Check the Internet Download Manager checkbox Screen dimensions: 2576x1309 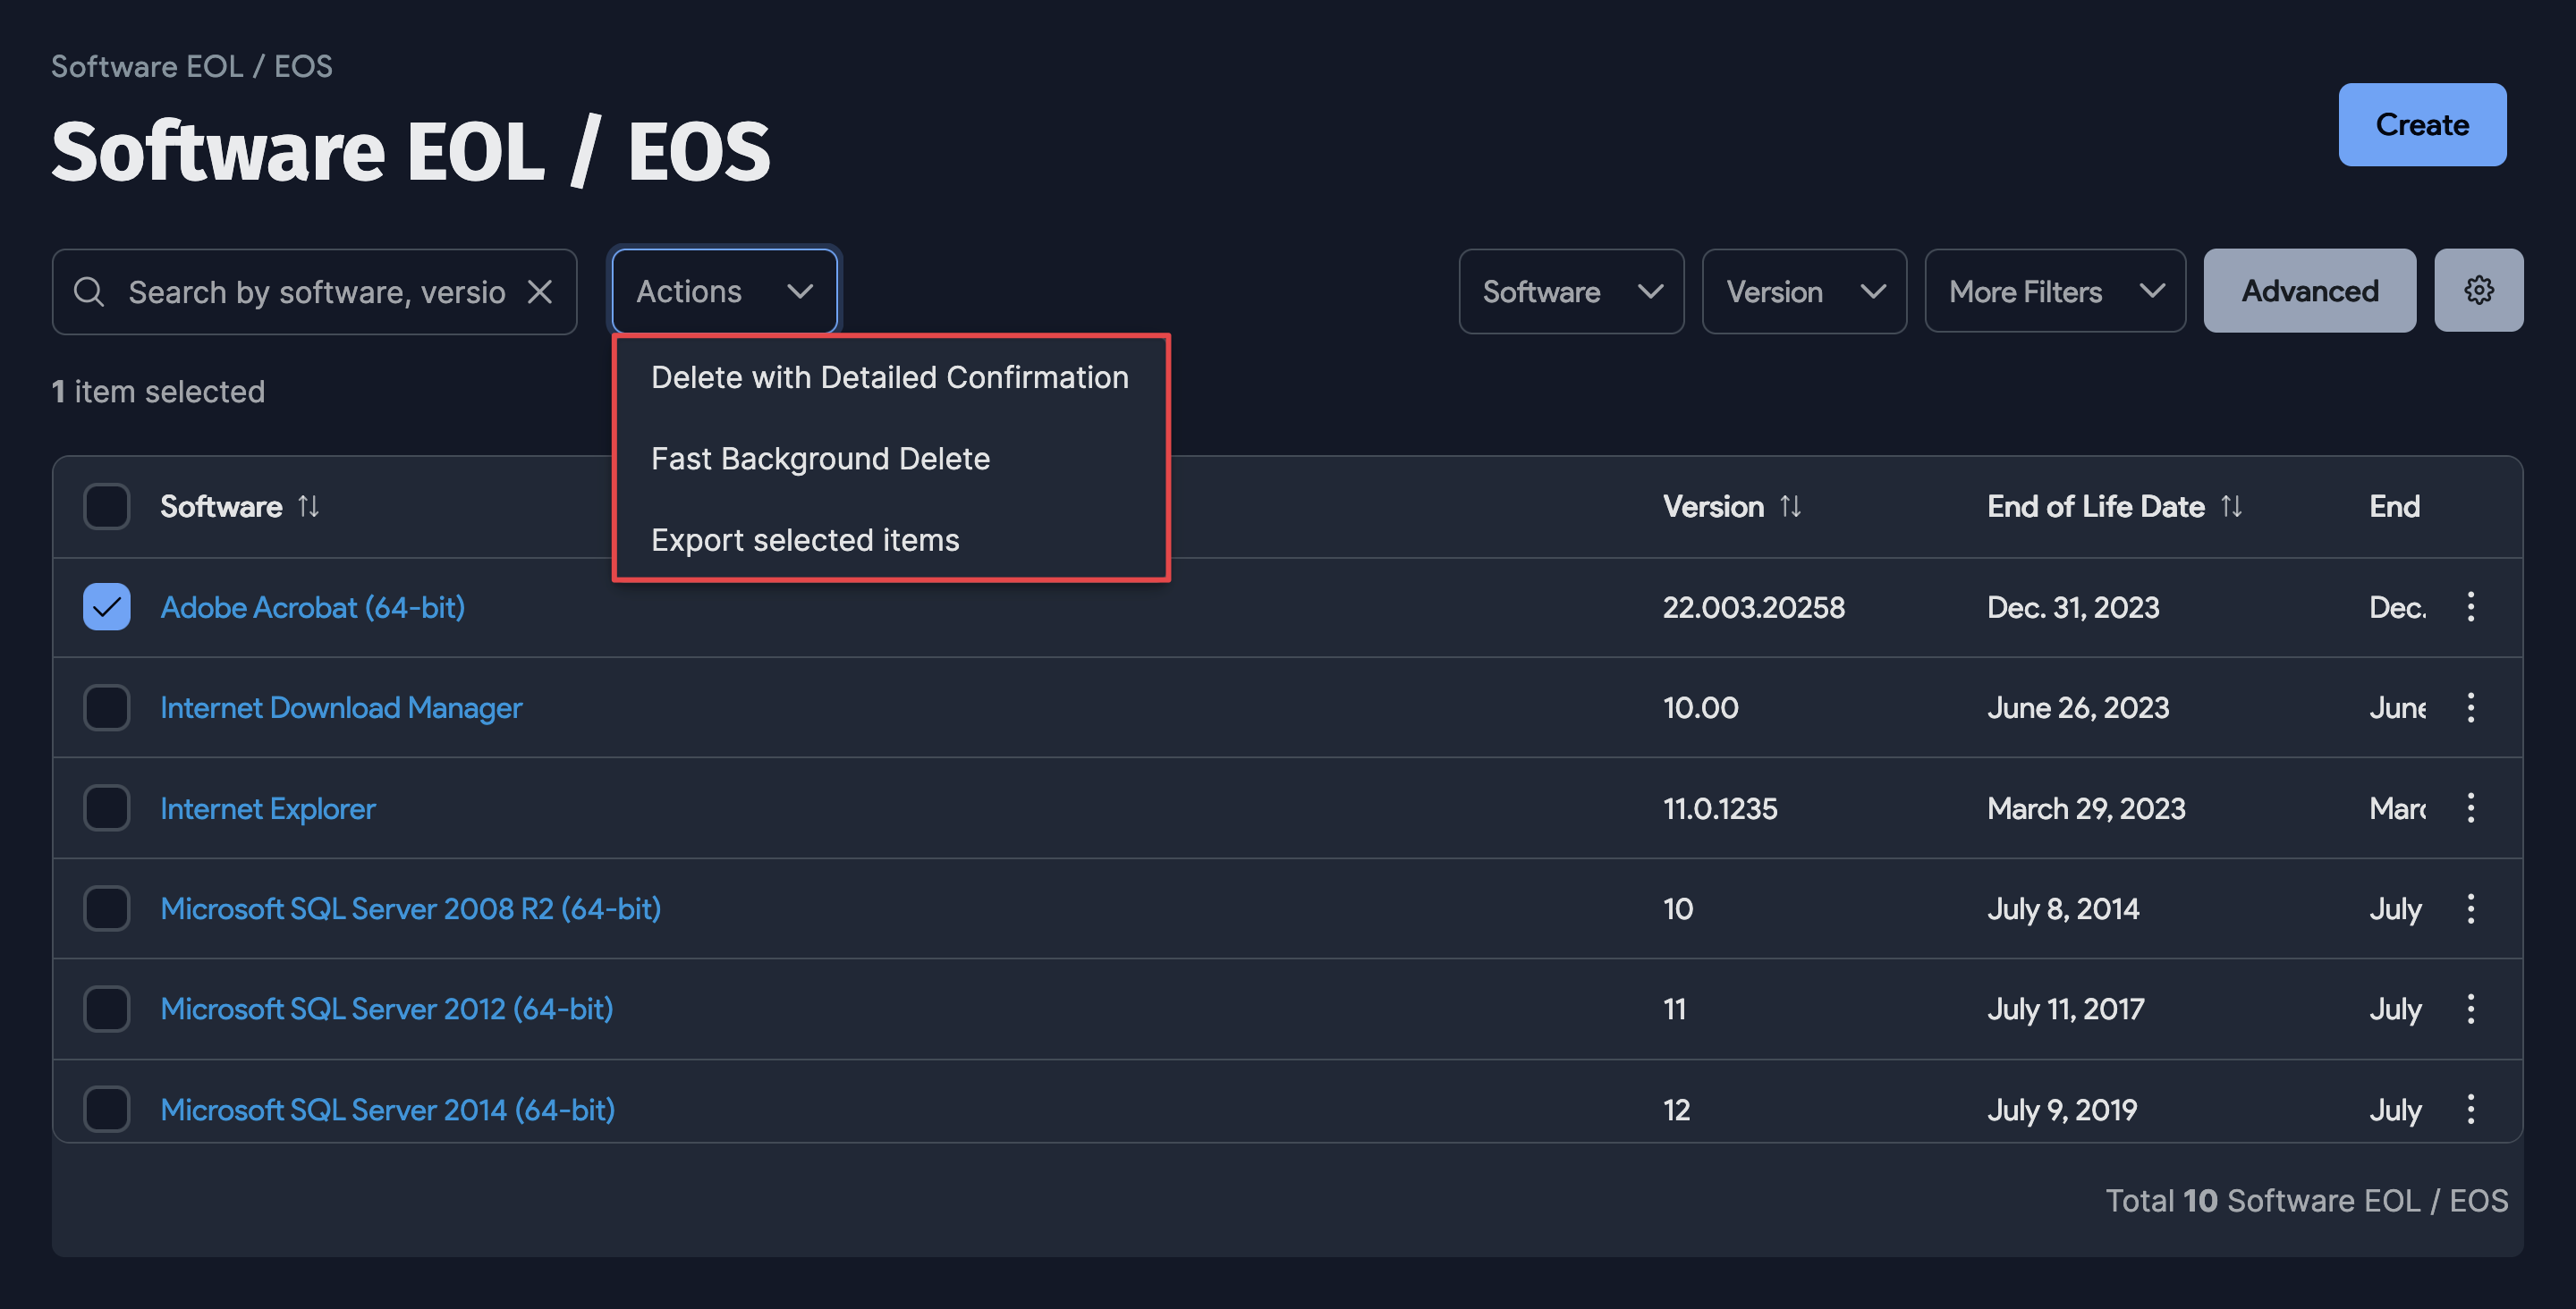(x=106, y=707)
